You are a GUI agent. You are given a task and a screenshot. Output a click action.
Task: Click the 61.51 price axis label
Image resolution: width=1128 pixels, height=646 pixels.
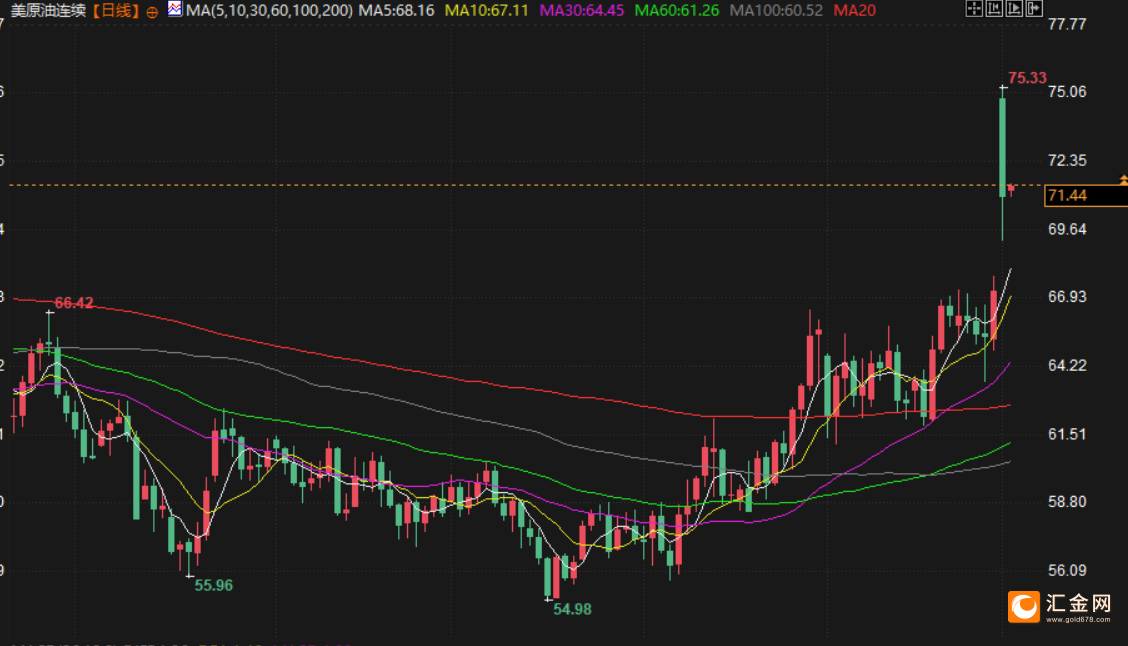tap(1067, 434)
